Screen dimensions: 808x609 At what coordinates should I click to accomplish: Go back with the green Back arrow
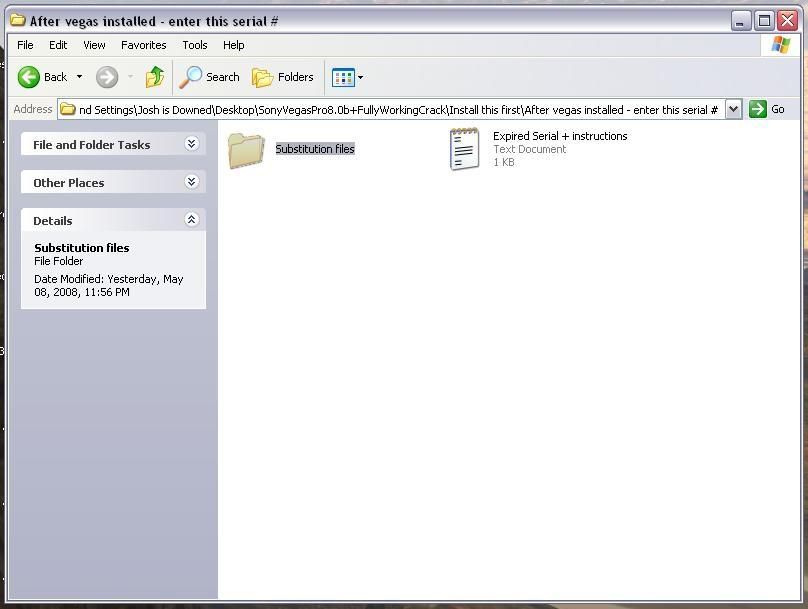pyautogui.click(x=28, y=77)
